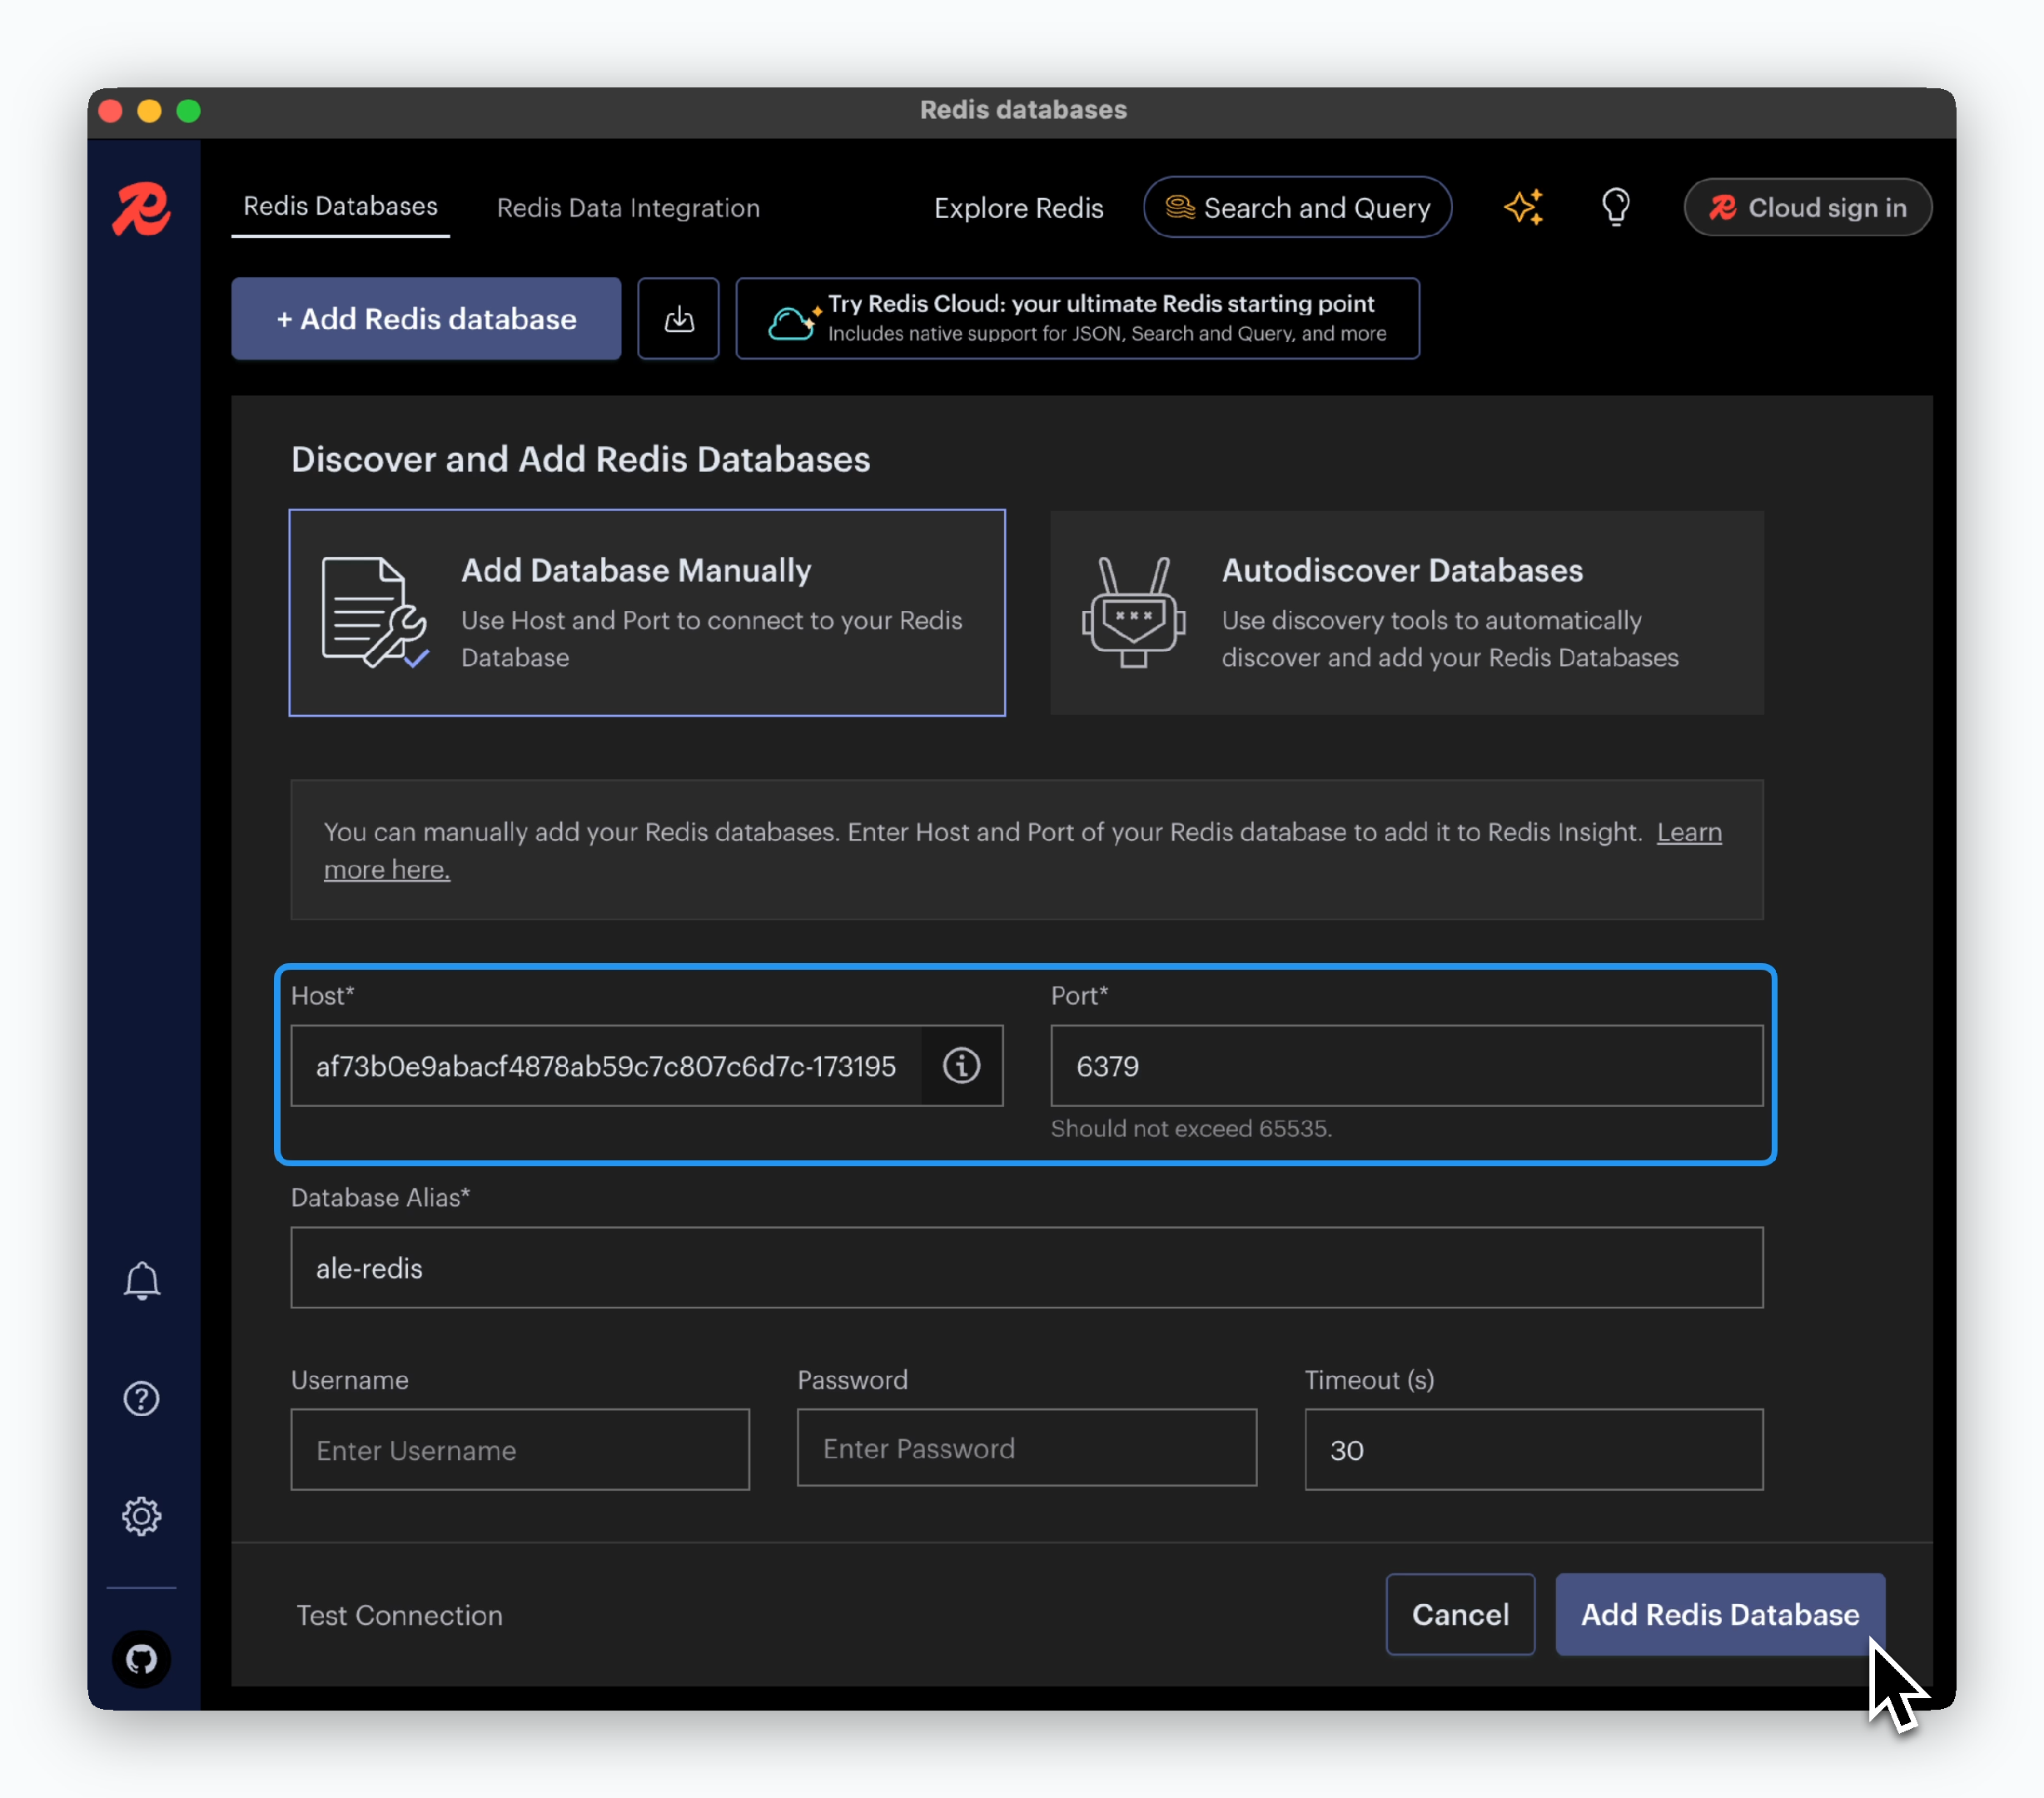Click the info icon in Host field

coord(961,1066)
